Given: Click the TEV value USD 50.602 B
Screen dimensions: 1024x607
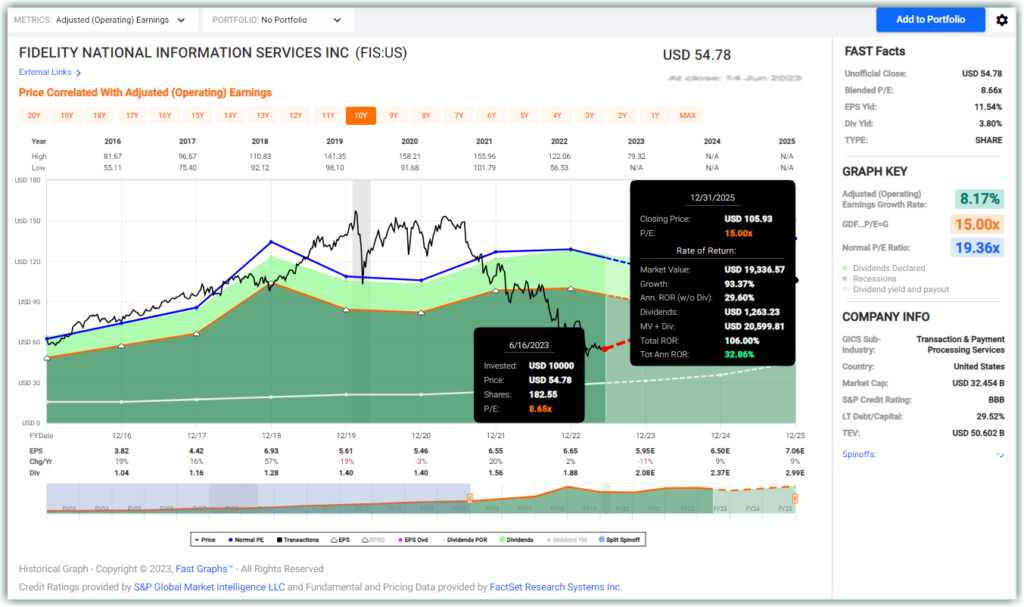Looking at the screenshot, I should [x=978, y=433].
